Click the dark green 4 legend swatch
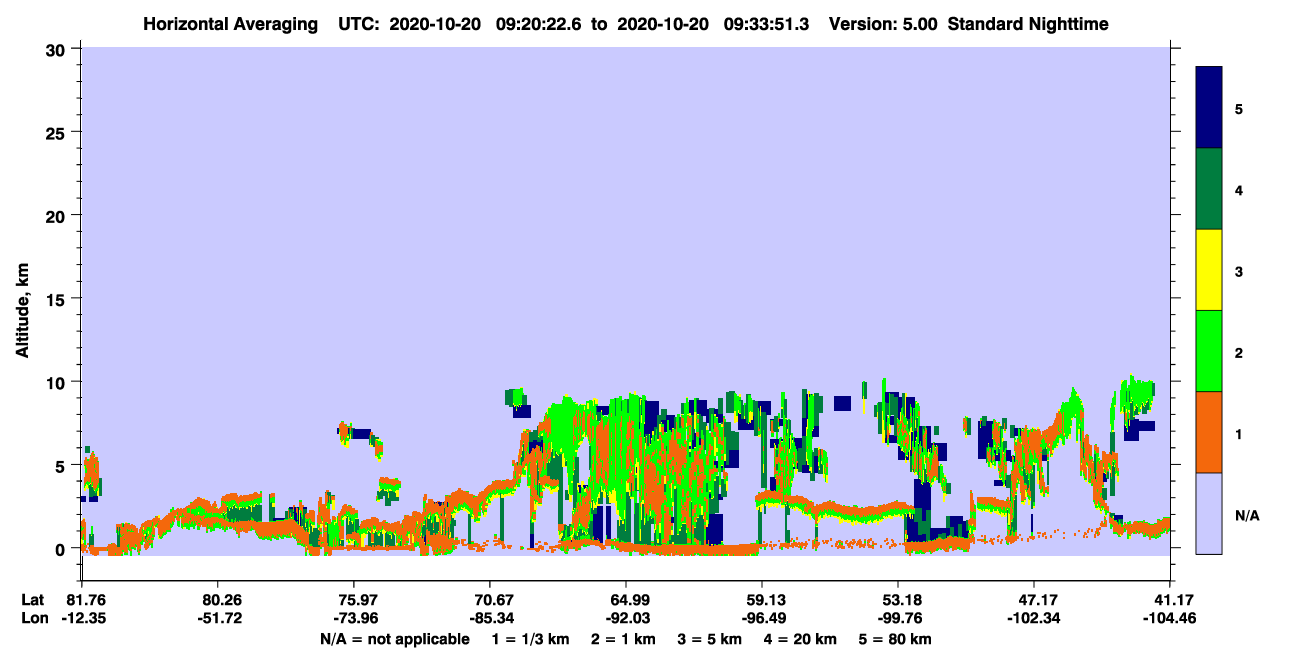 (1209, 189)
